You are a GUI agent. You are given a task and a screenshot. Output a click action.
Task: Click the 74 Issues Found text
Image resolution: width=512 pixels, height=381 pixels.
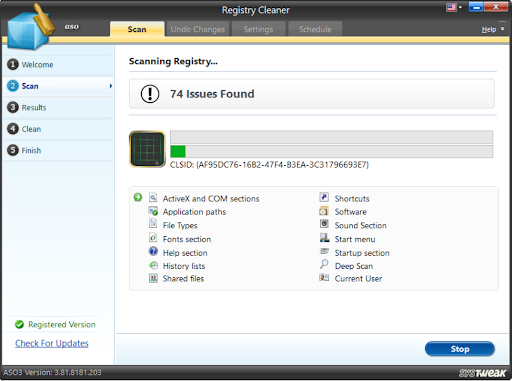[x=212, y=94]
